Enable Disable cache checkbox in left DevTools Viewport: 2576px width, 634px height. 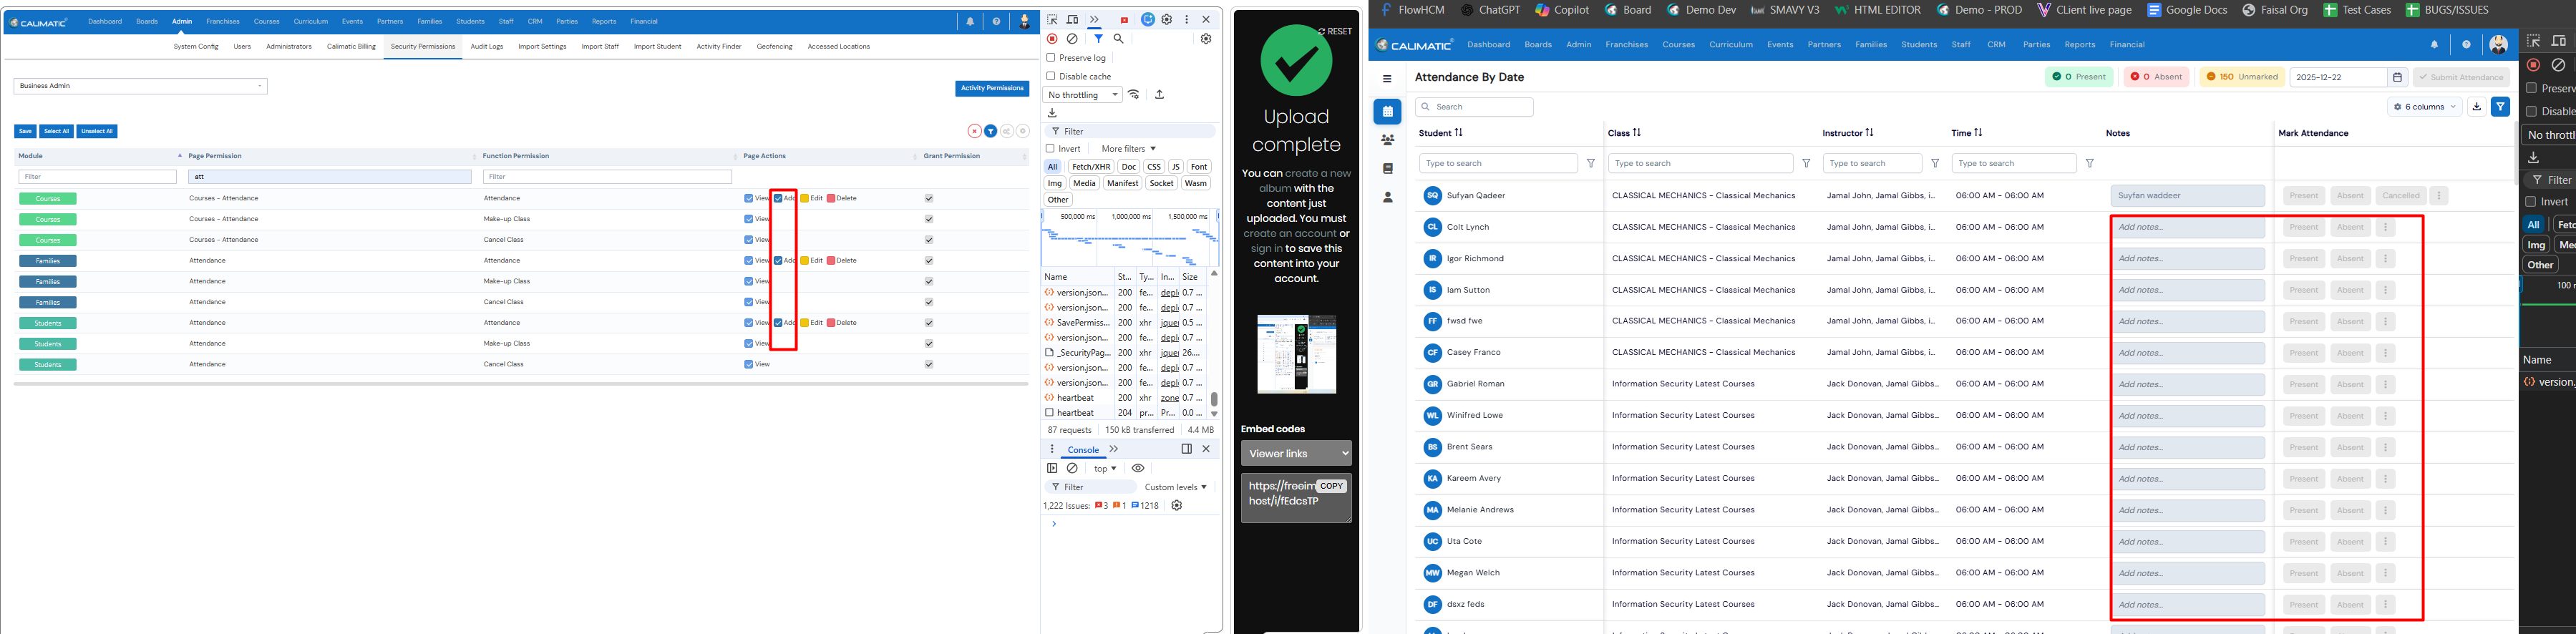[x=1051, y=76]
